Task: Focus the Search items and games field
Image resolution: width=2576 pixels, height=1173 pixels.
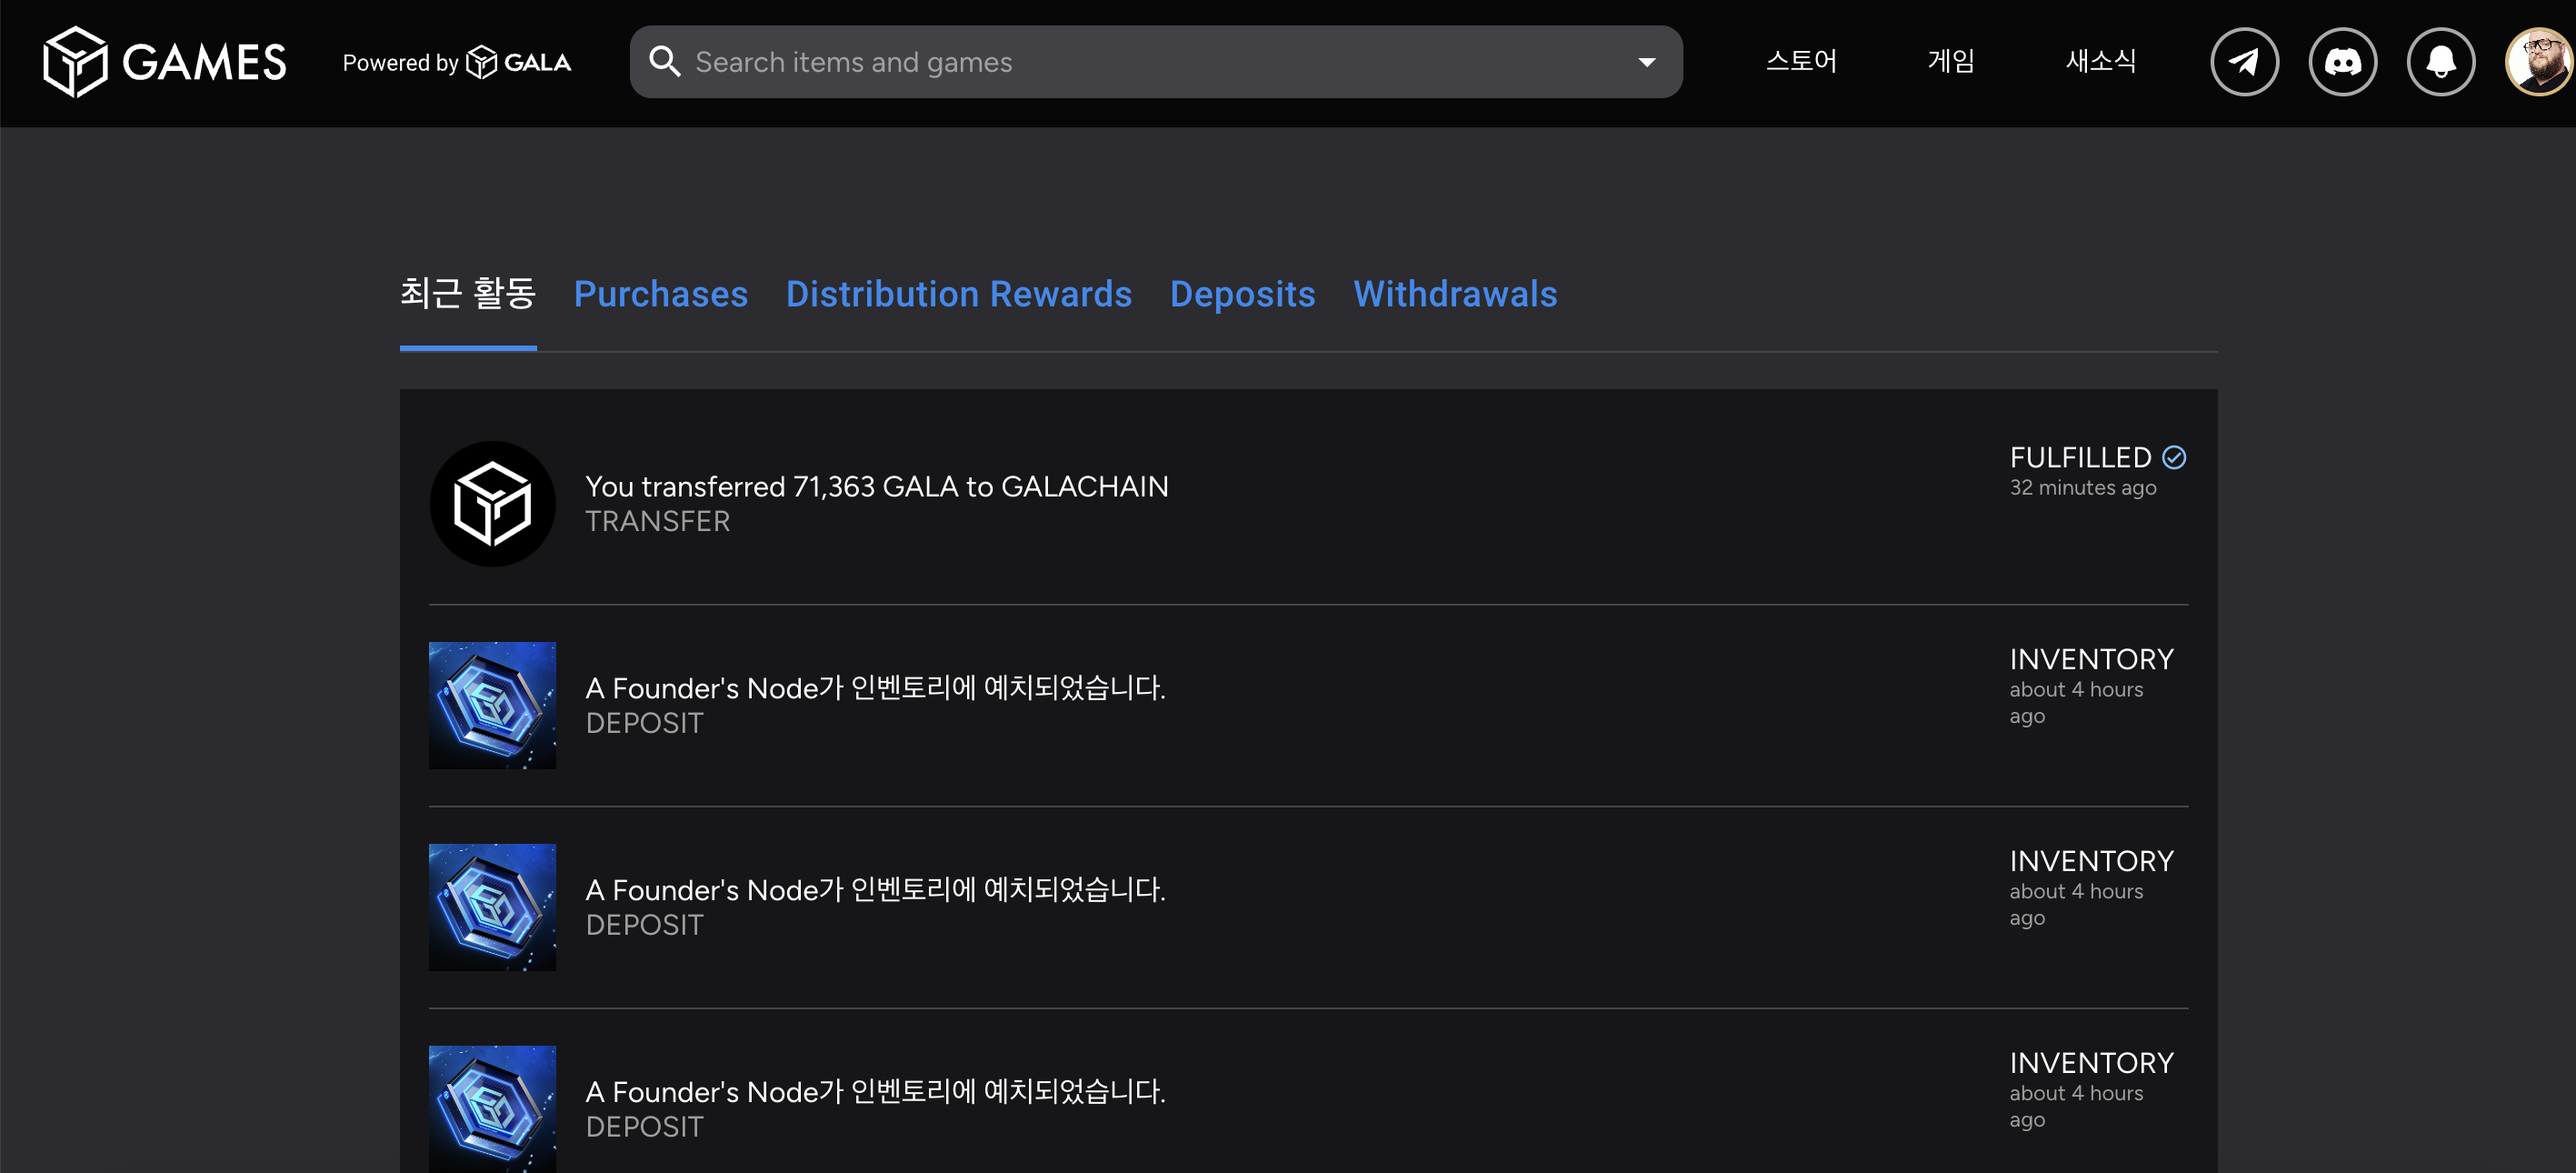Action: [1150, 62]
